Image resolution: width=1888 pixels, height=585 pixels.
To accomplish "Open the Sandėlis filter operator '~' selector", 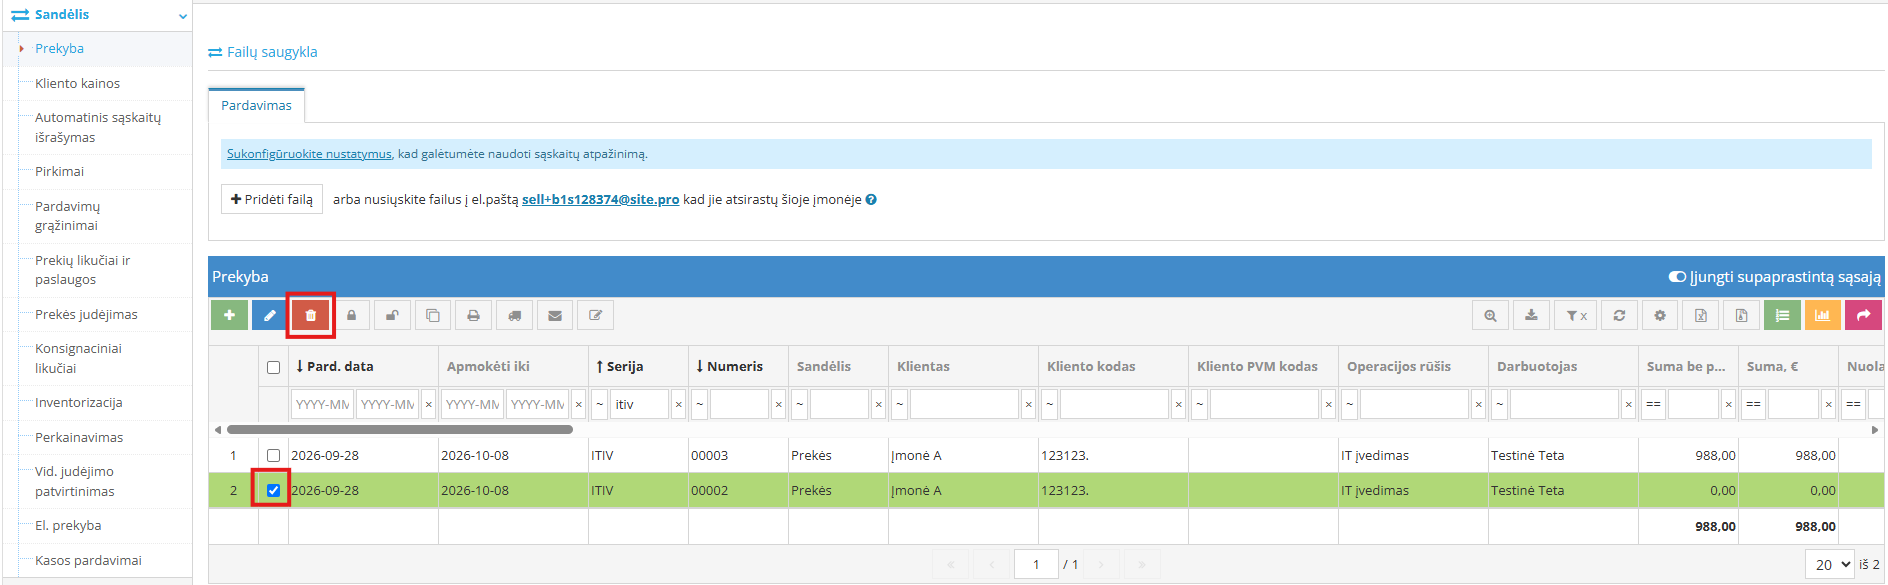I will (x=800, y=404).
